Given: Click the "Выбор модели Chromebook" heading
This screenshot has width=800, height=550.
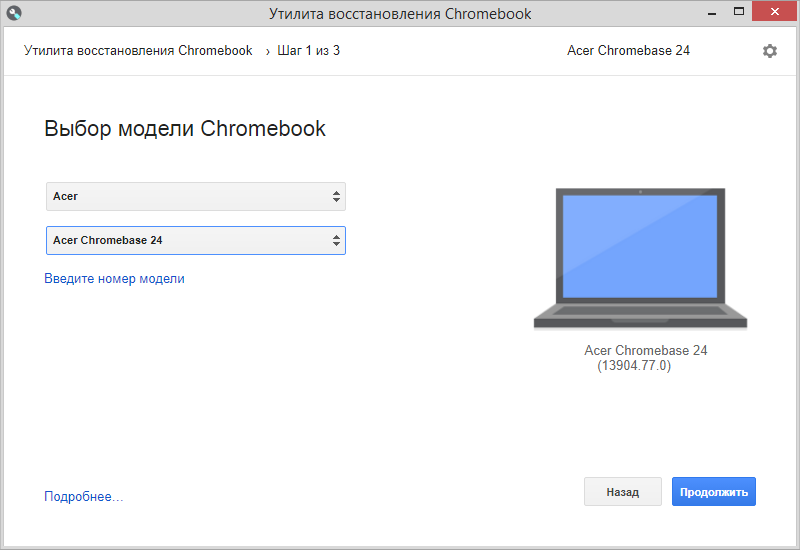Looking at the screenshot, I should [185, 129].
